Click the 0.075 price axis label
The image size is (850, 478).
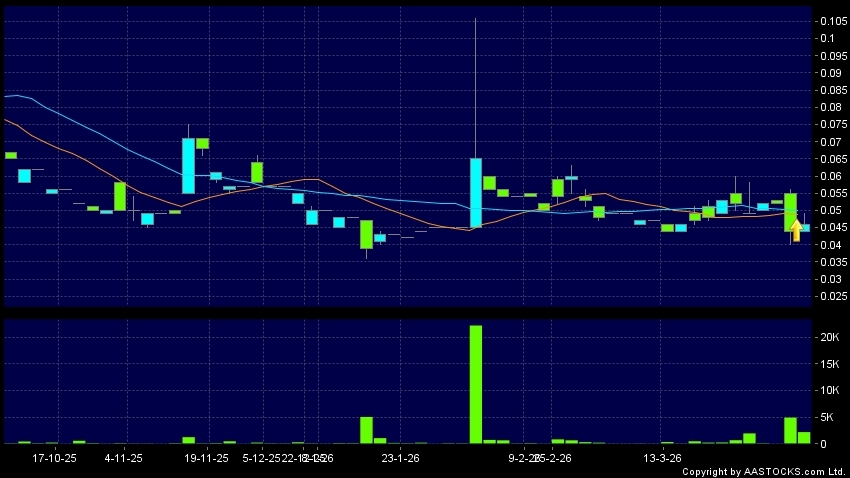pyautogui.click(x=832, y=124)
